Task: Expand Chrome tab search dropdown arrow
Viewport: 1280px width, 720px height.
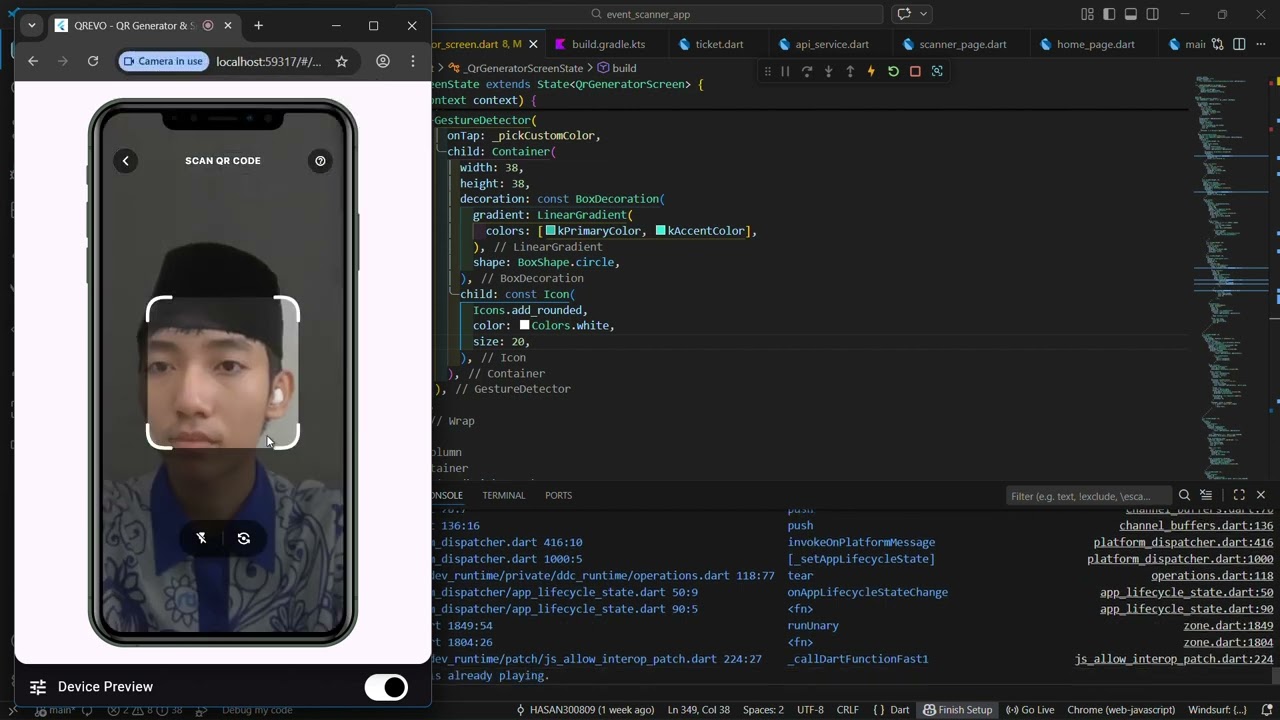Action: click(x=32, y=25)
